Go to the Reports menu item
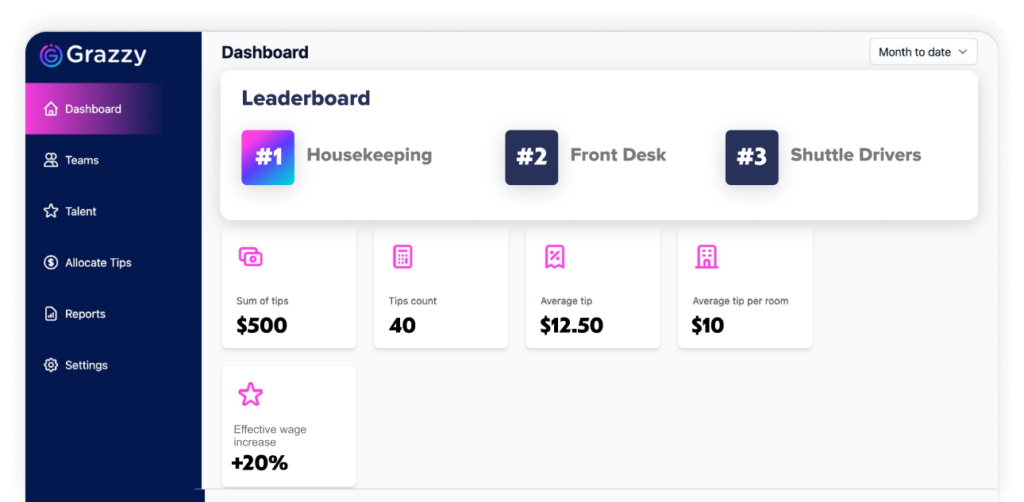The image size is (1024, 502). [x=85, y=314]
